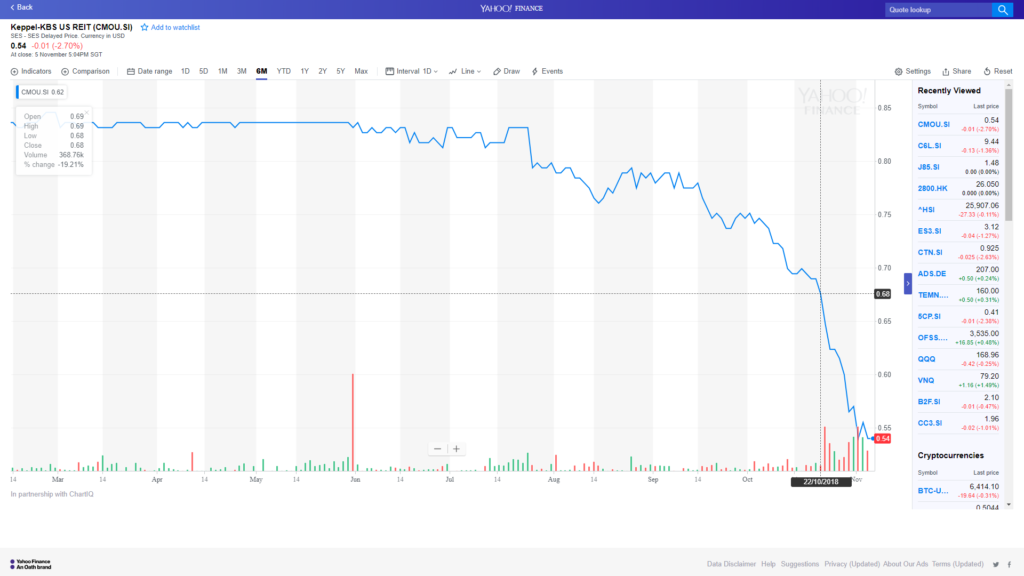Open the About Our Ads link
Screen dimensions: 1024x576
pyautogui.click(x=905, y=564)
